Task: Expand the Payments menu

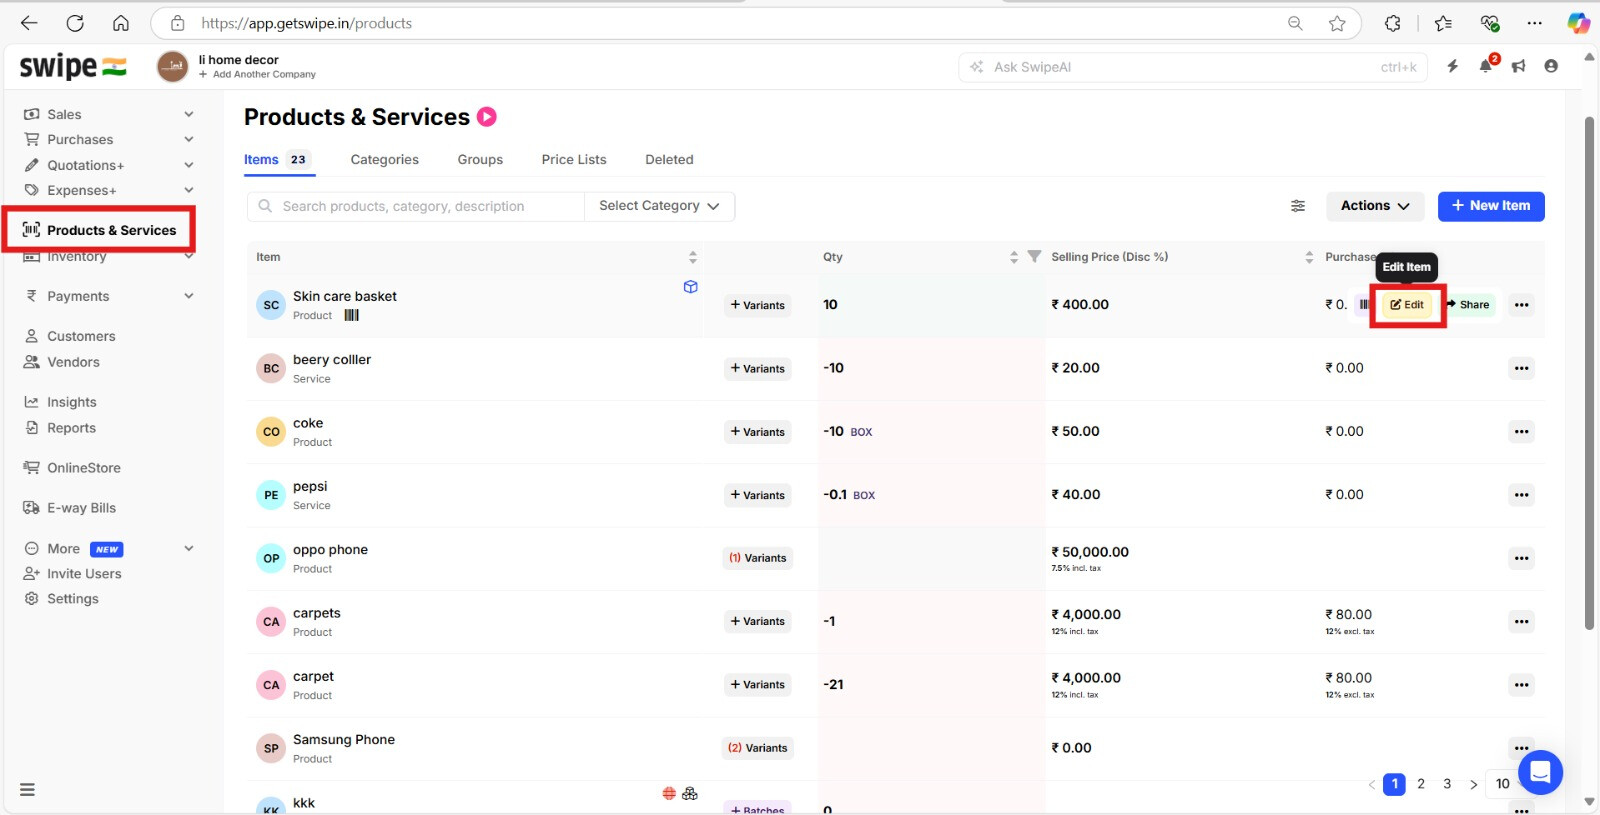Action: [x=189, y=296]
